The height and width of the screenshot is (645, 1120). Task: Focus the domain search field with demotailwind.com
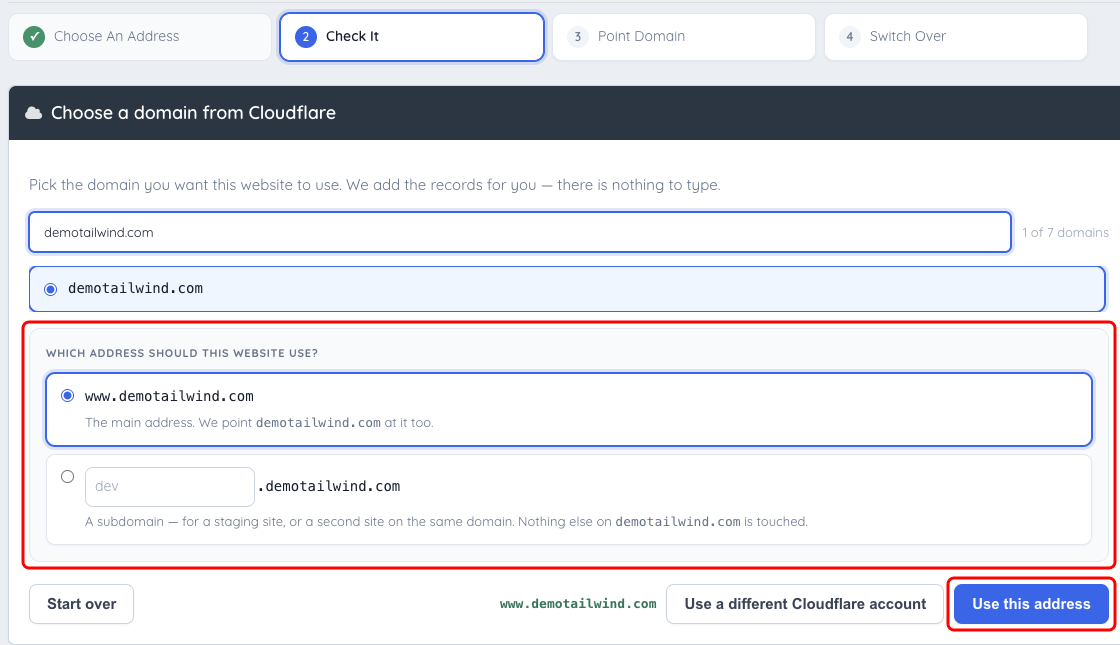[520, 232]
